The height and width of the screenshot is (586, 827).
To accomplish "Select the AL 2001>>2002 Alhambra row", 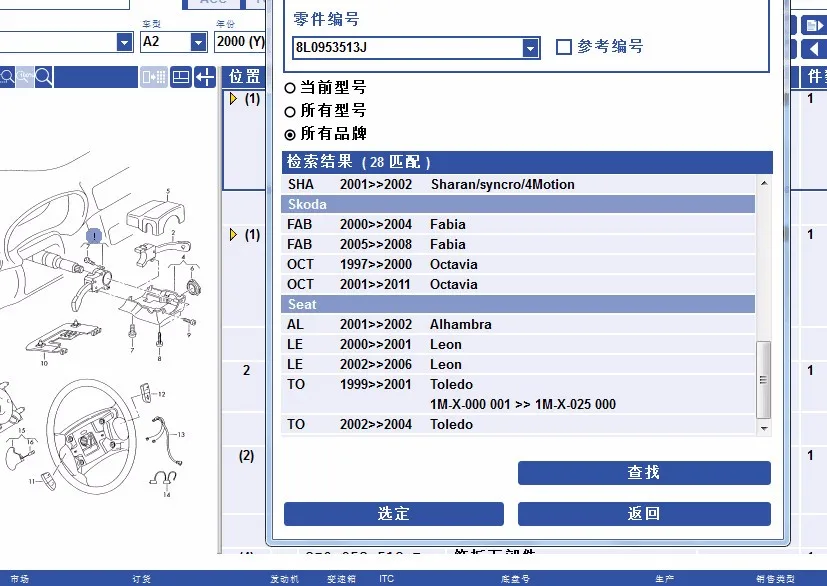I will [518, 324].
